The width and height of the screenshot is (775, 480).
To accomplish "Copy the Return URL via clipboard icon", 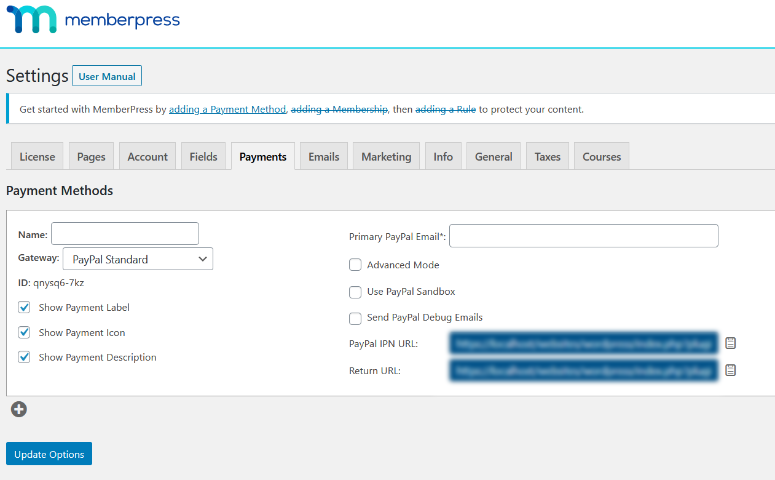I will (x=730, y=370).
